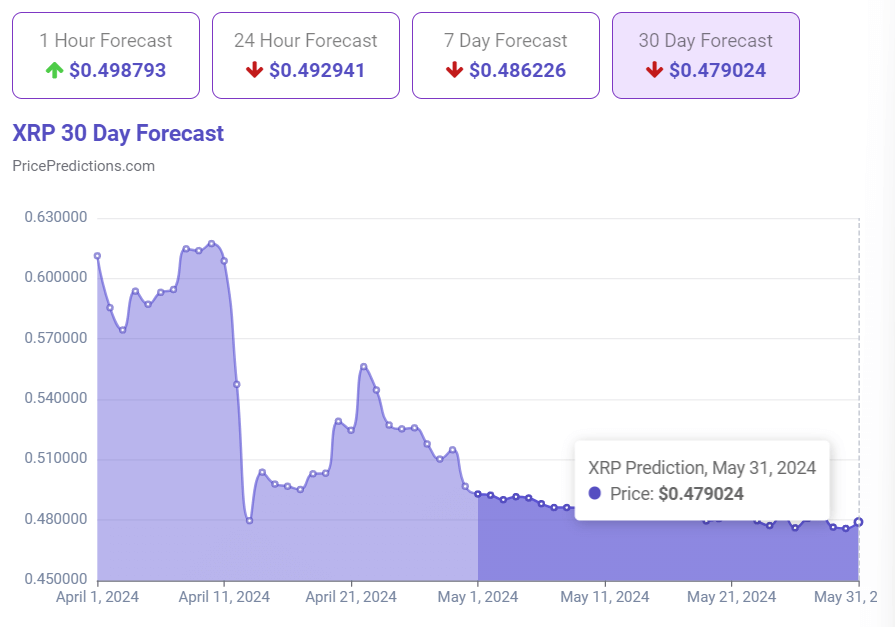Click the $0.486226 forecast value
This screenshot has width=895, height=627.
coord(518,70)
